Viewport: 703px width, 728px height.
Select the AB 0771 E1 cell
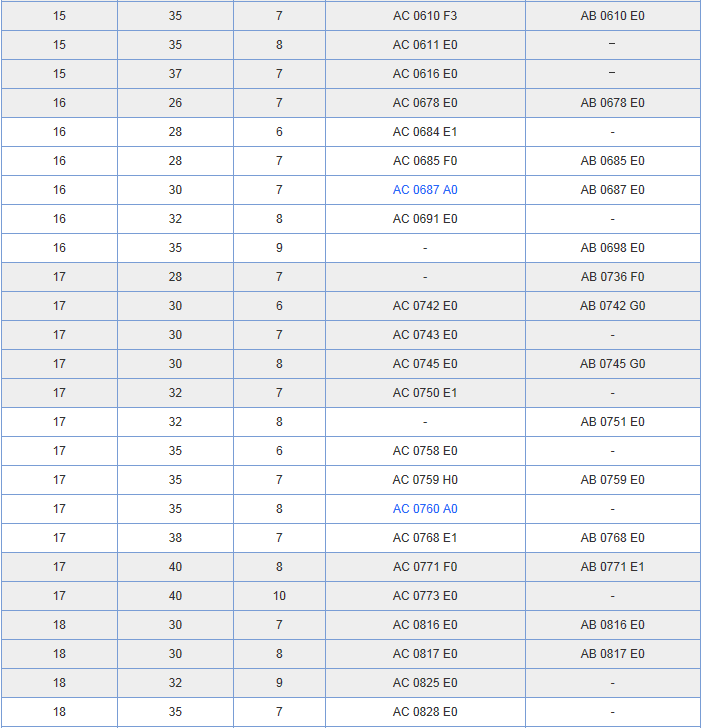click(612, 567)
